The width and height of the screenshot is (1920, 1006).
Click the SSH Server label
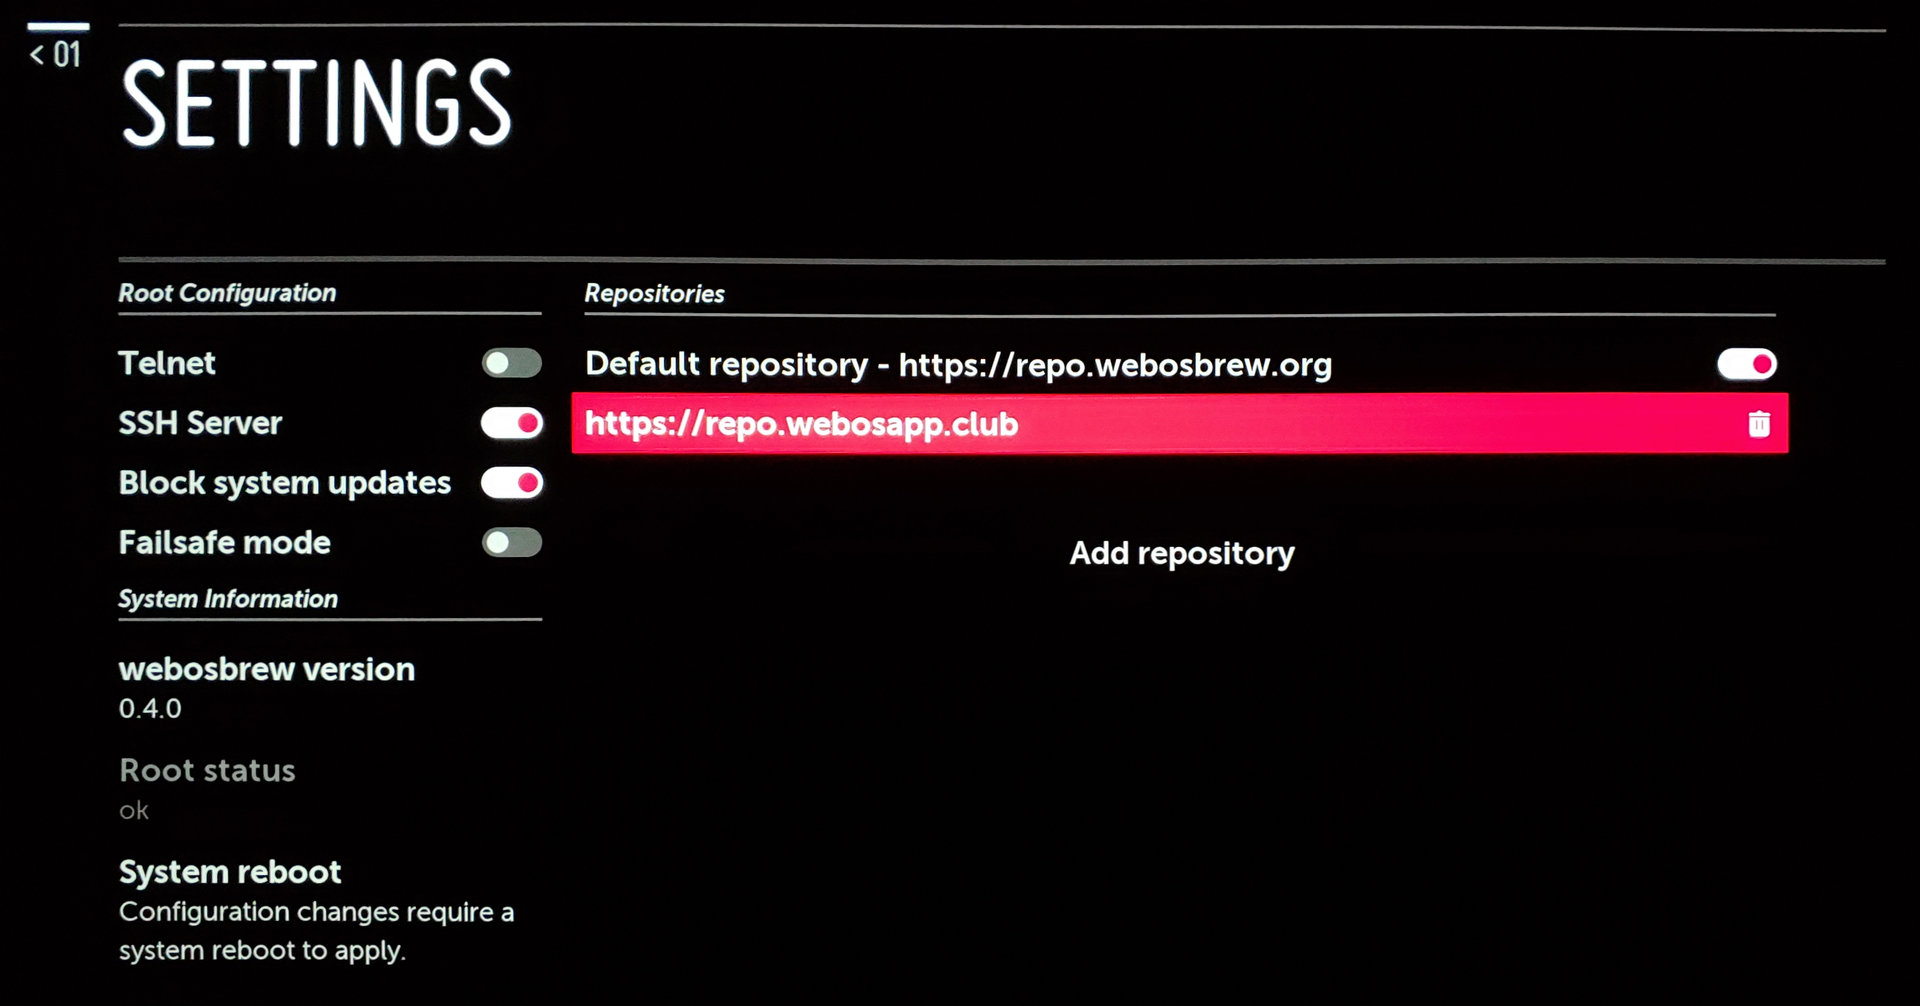200,423
